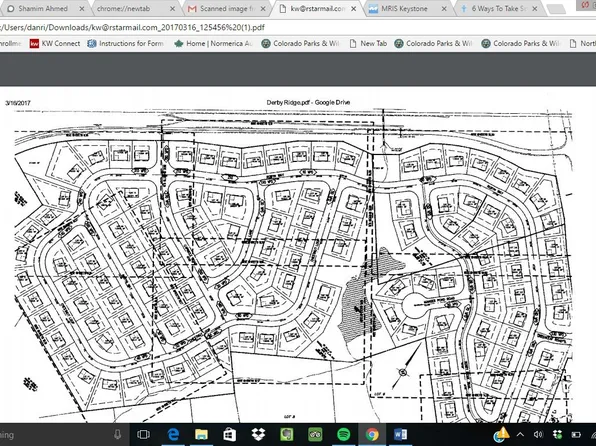Open Spotify from the taskbar

coord(344,434)
